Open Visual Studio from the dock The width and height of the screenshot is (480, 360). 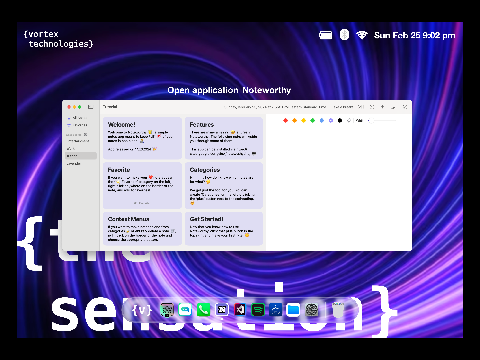pos(240,310)
